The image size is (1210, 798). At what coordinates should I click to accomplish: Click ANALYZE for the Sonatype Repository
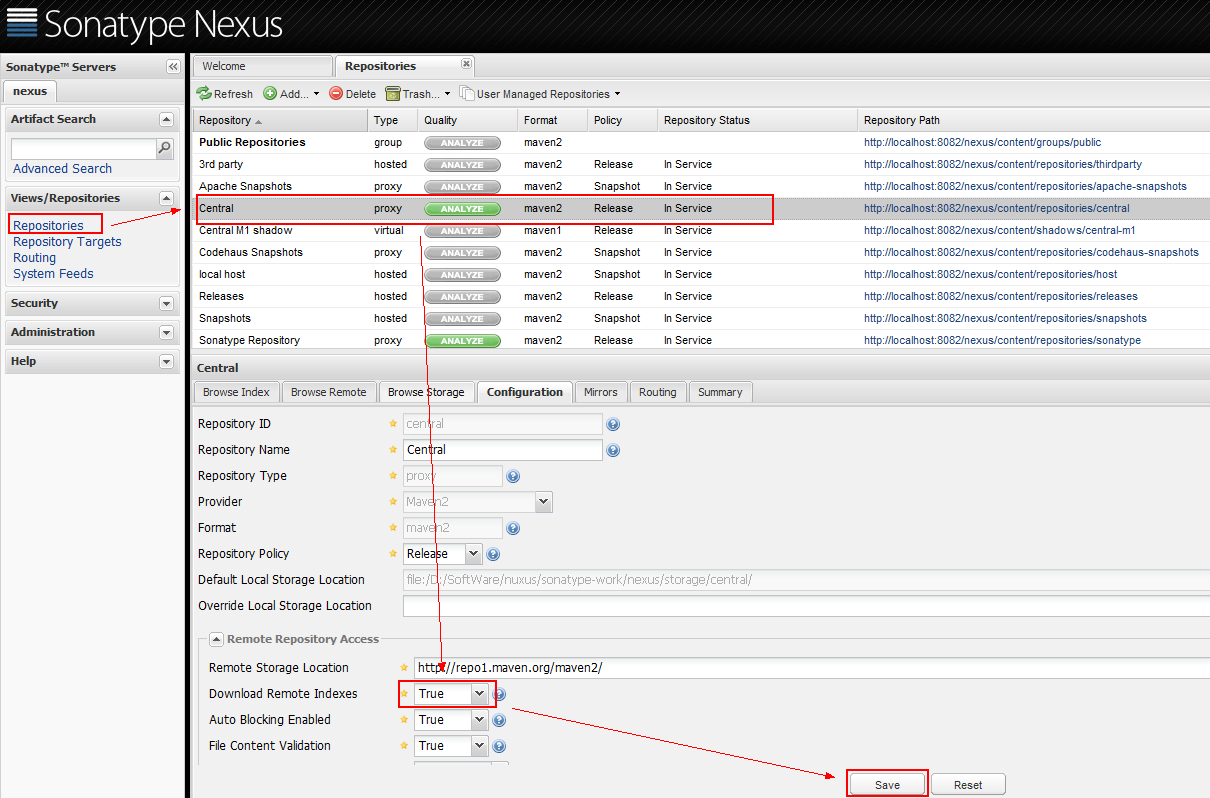tap(462, 341)
